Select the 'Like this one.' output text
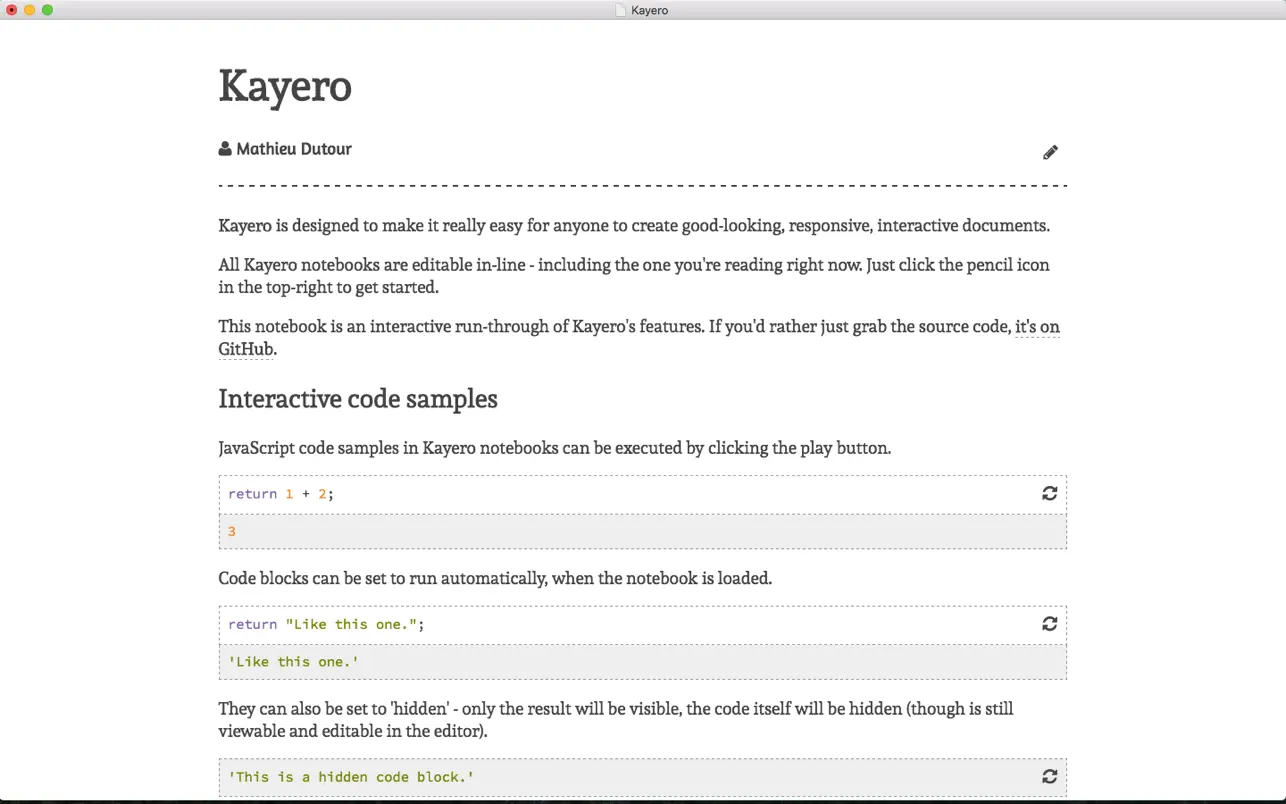Viewport: 1286px width, 804px height. click(x=293, y=661)
